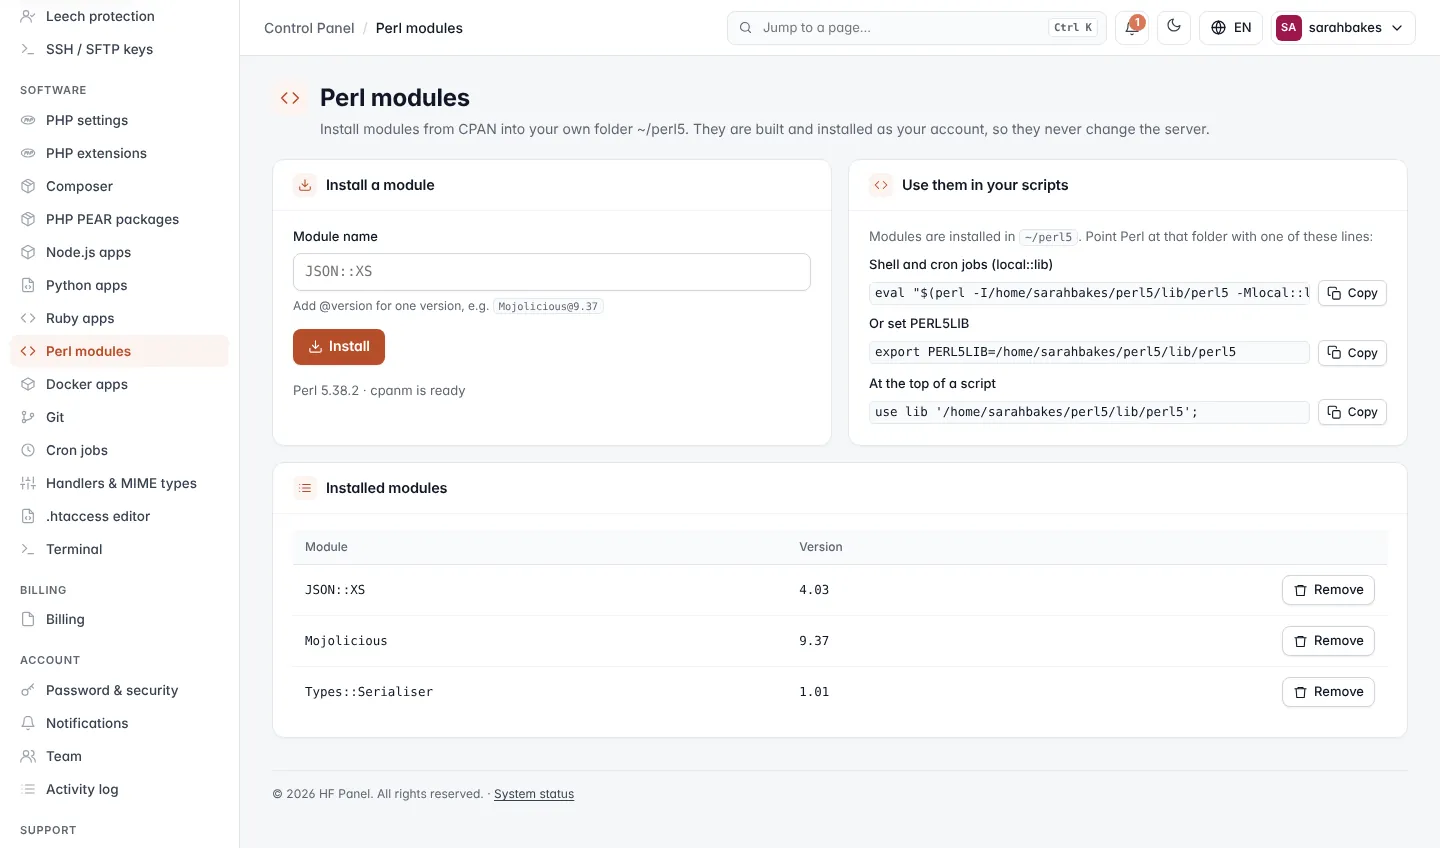Toggle dark mode moon icon

pyautogui.click(x=1174, y=28)
